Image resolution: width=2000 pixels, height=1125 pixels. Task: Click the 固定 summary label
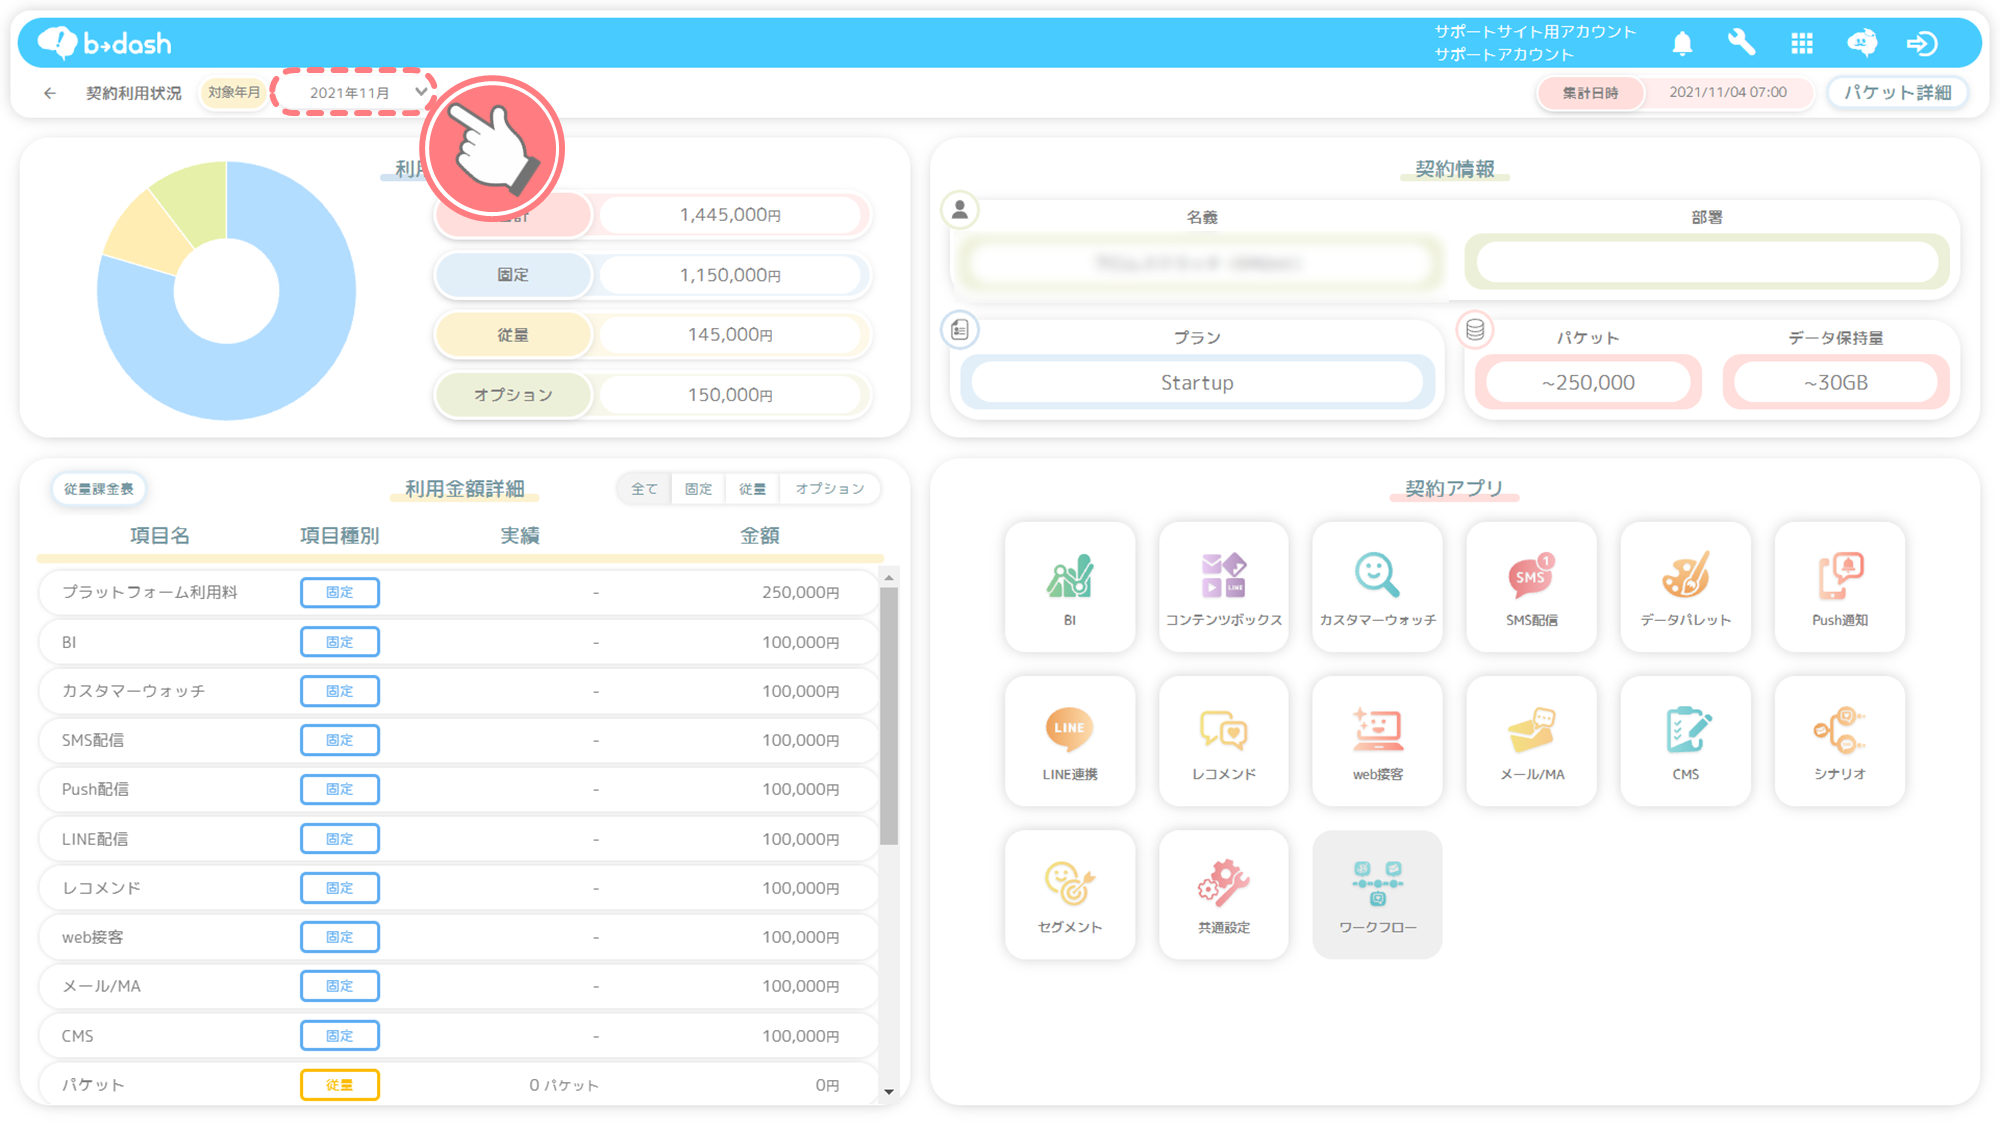pos(513,275)
